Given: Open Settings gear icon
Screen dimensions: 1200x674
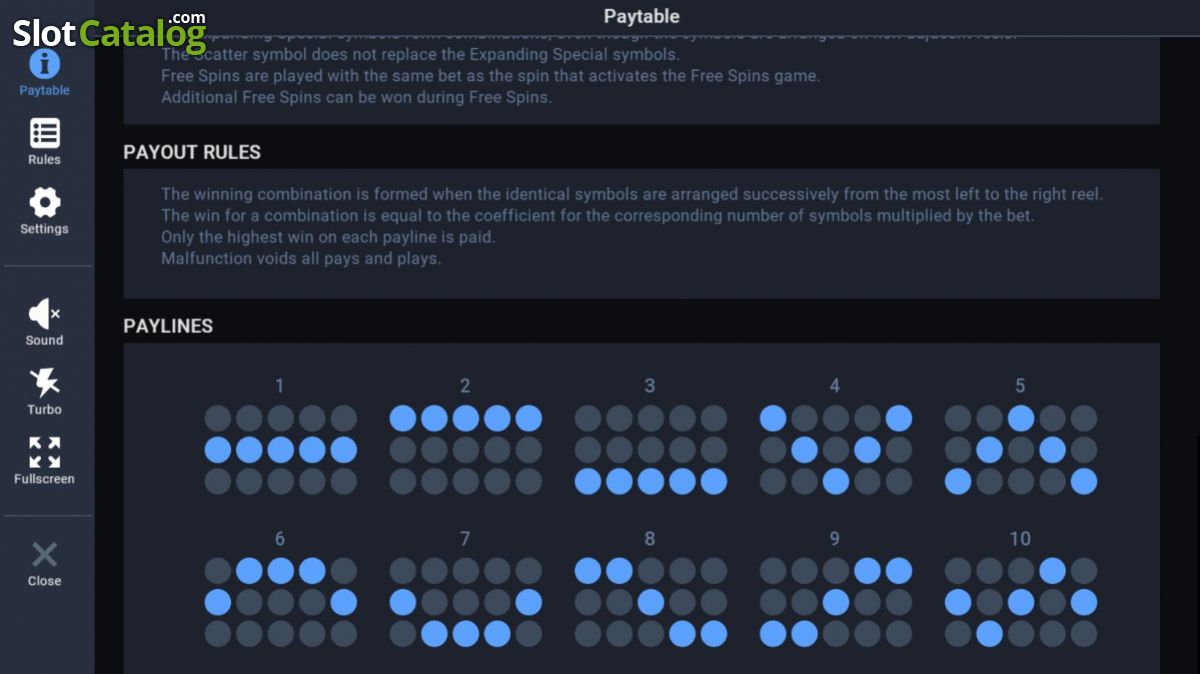Looking at the screenshot, I should [x=44, y=203].
